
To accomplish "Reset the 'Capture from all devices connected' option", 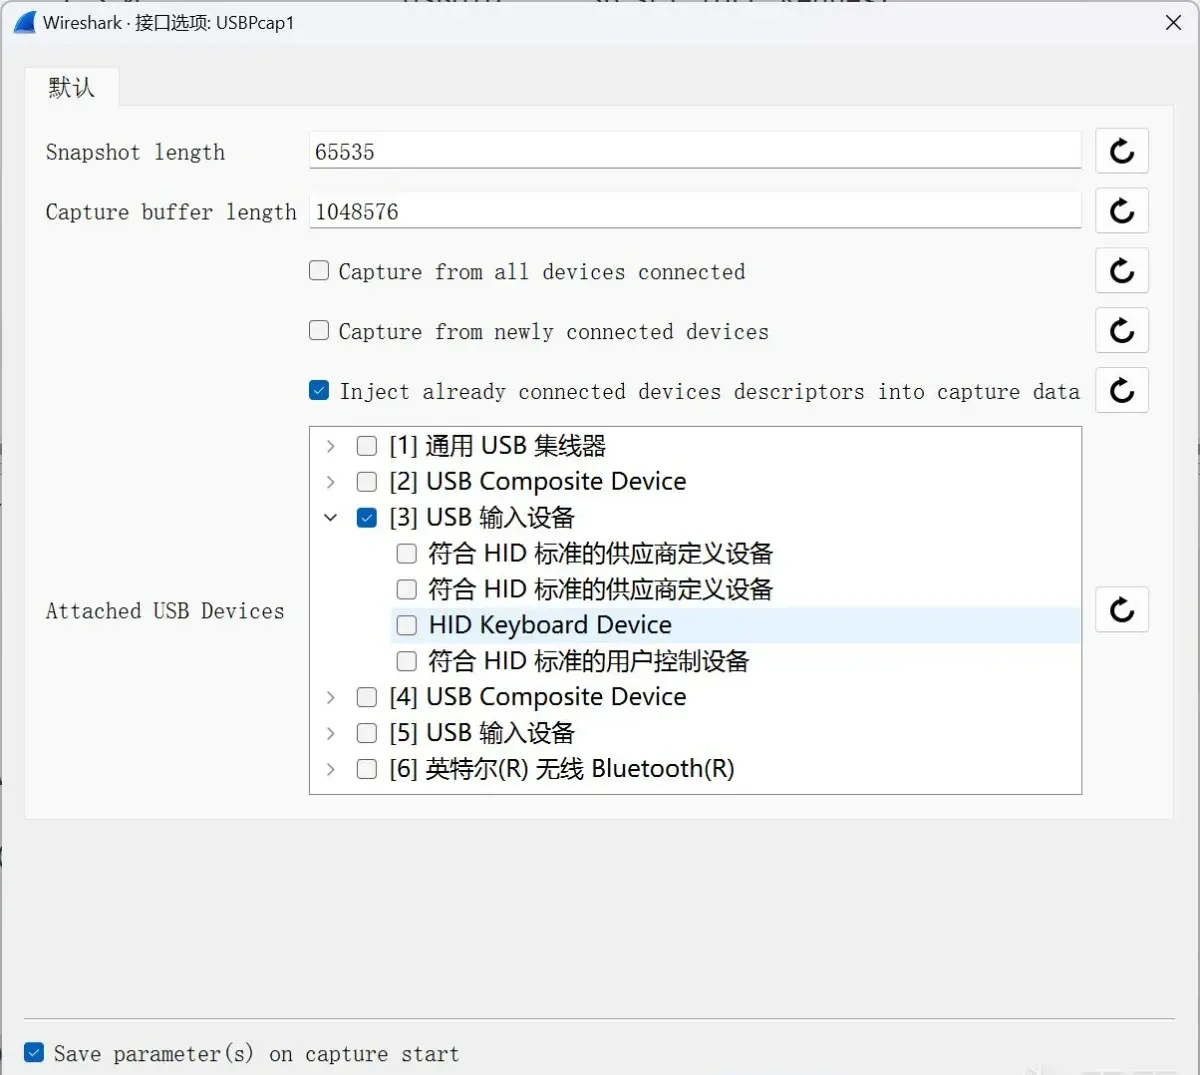I will pyautogui.click(x=1122, y=271).
